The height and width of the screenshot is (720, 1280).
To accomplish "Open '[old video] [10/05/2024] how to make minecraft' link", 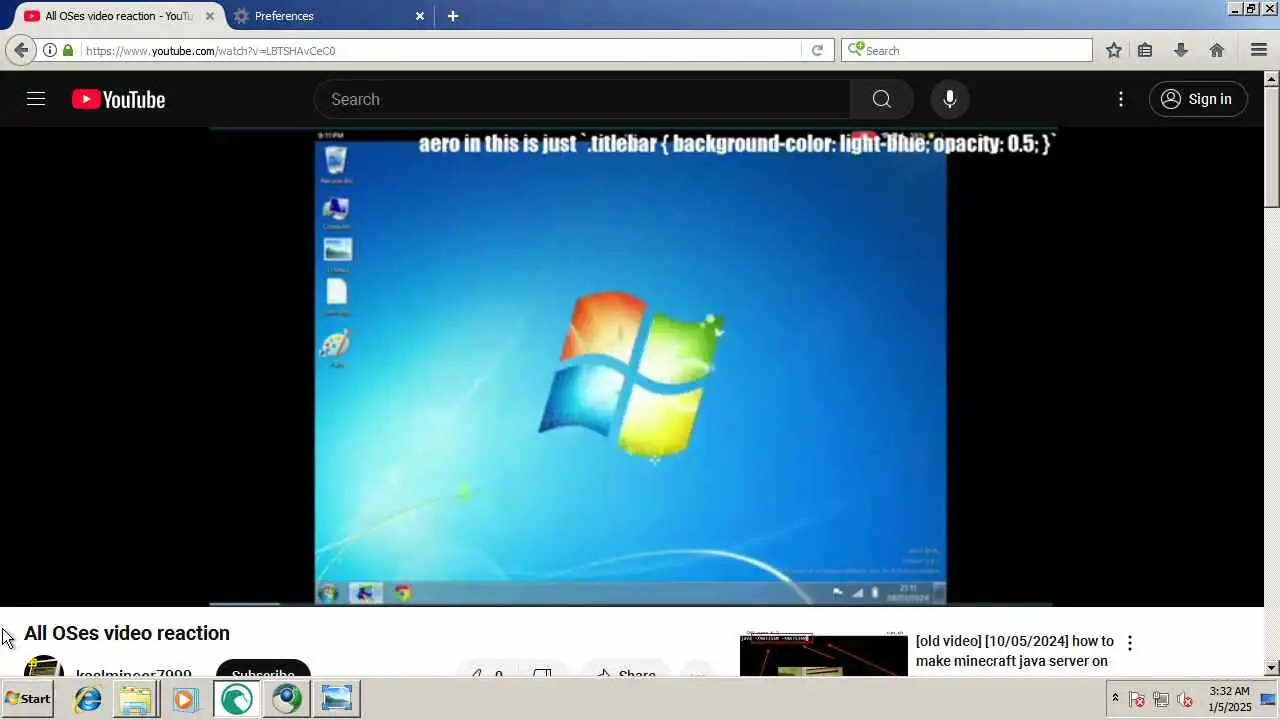I will coord(1014,651).
